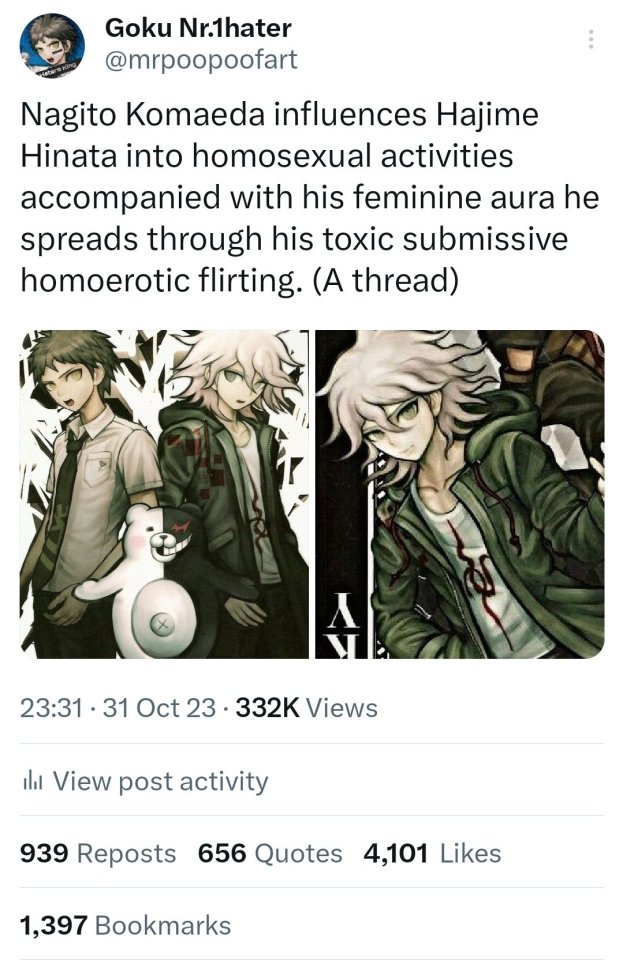Open the 1,397 Bookmarks count

(125, 925)
